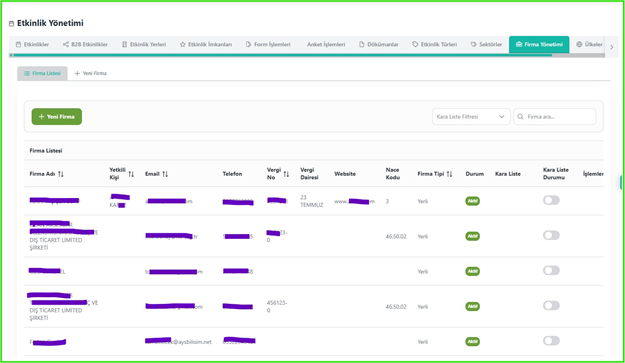Viewport: 625px width, 363px height.
Task: Open the Kara Liste Filtresi dropdown
Action: tap(471, 117)
